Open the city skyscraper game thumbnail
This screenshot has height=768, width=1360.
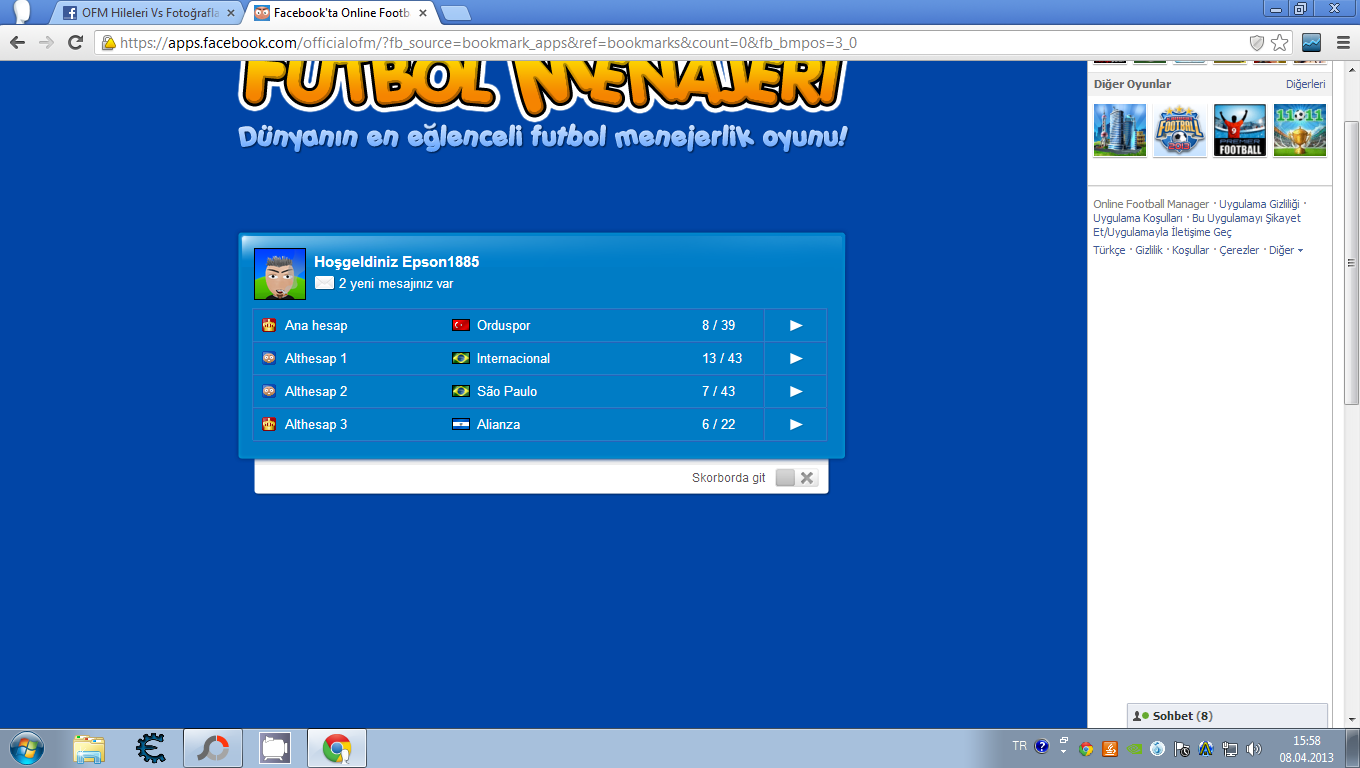pos(1120,131)
